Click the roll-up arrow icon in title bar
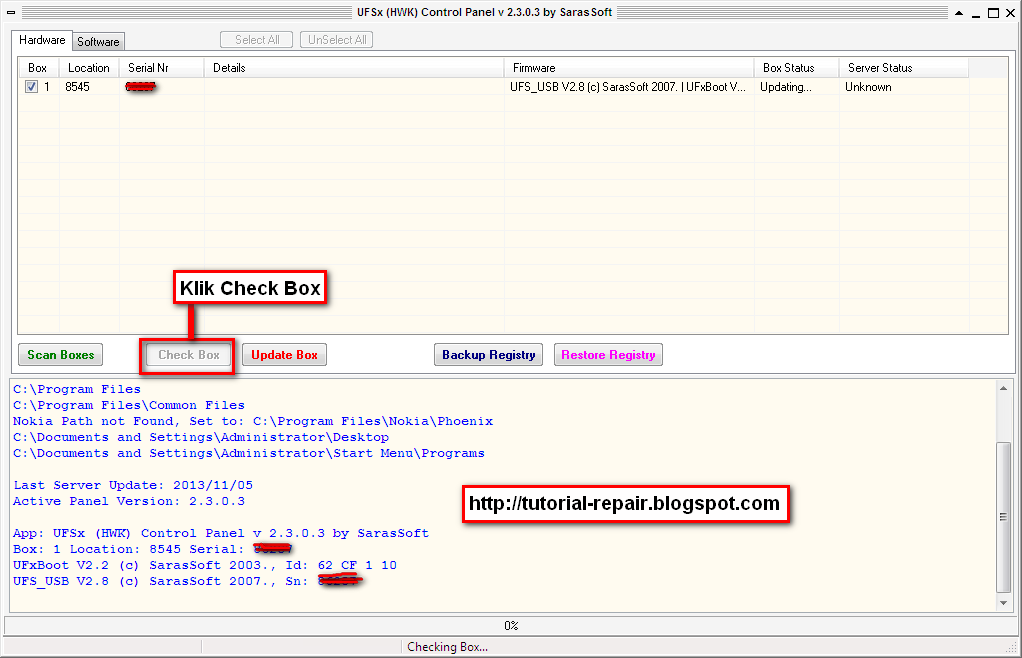Screen dimensions: 1022x658 pos(959,13)
